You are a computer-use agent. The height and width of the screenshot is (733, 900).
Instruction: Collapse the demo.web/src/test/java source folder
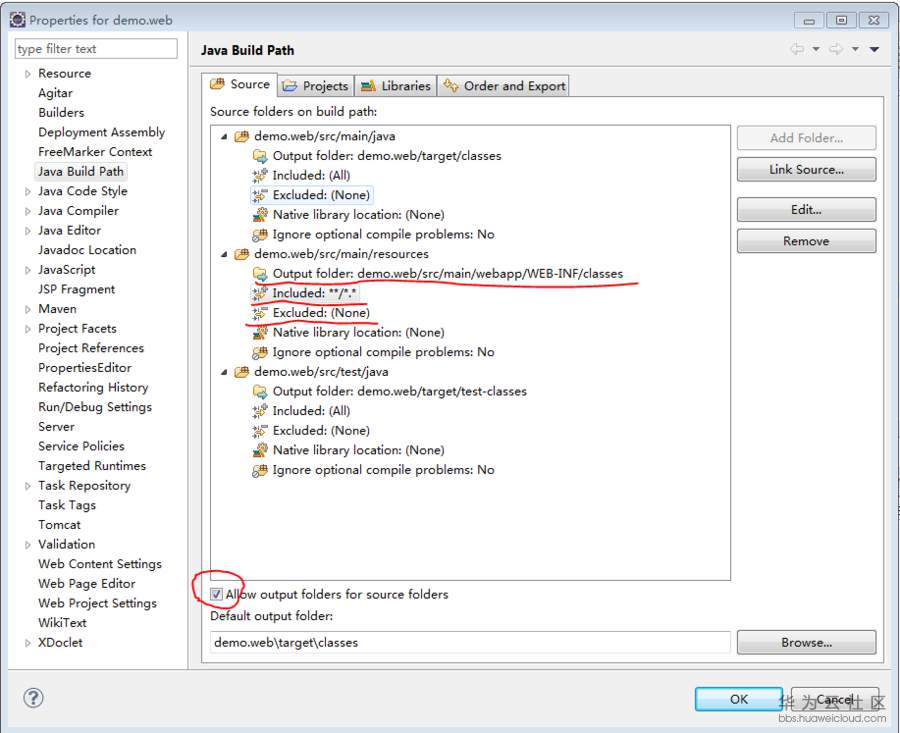coord(224,372)
